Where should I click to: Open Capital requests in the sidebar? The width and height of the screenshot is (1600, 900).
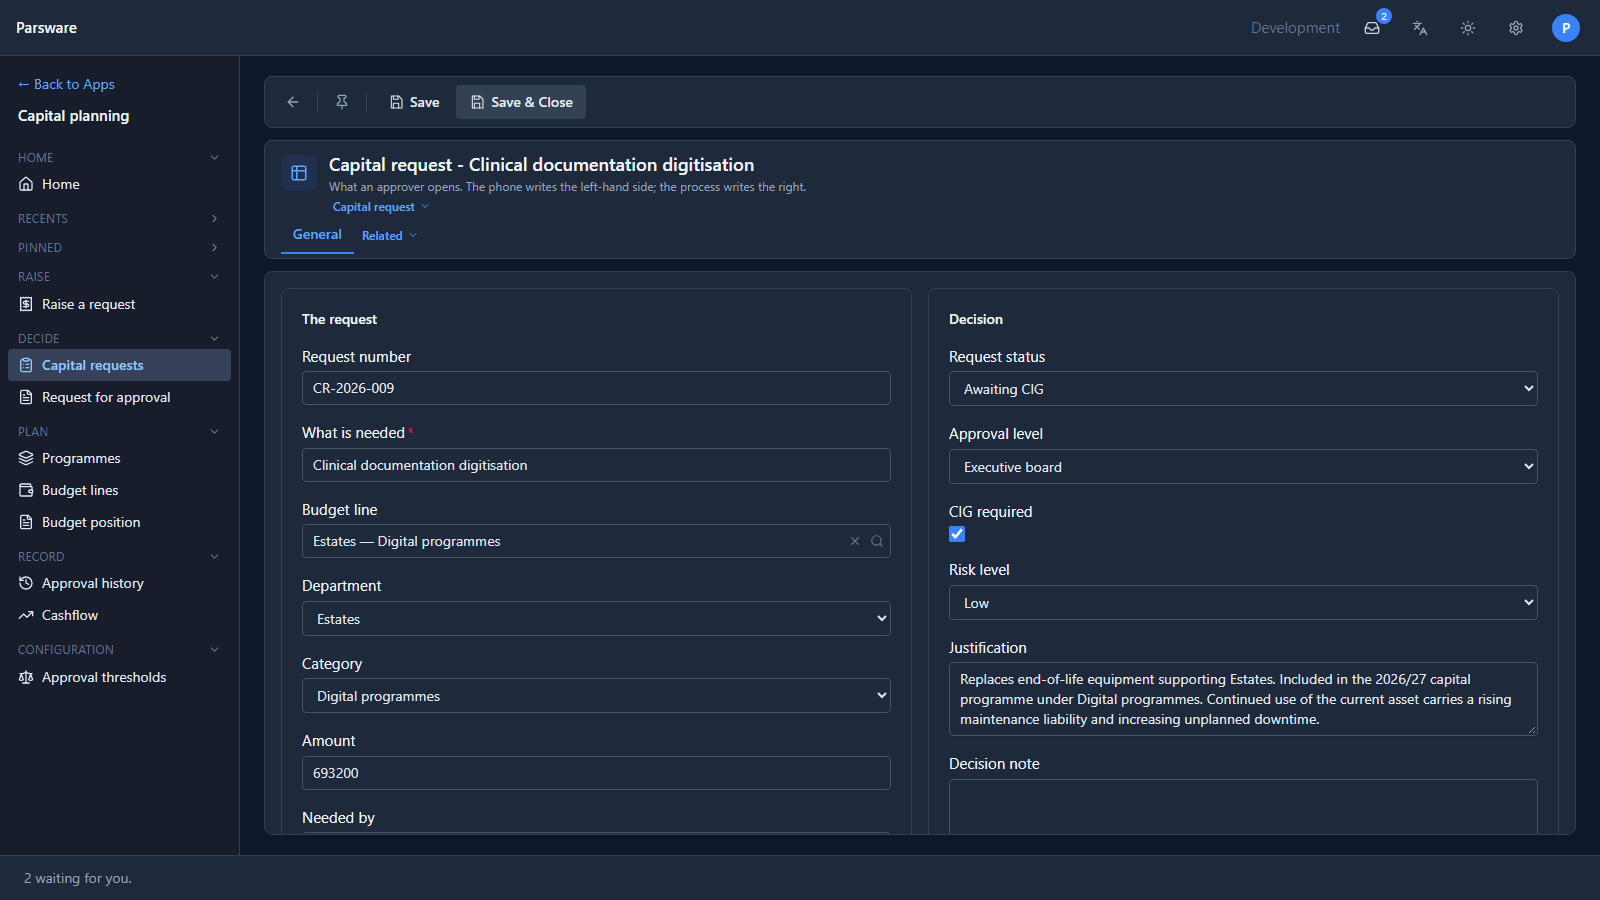(x=119, y=365)
